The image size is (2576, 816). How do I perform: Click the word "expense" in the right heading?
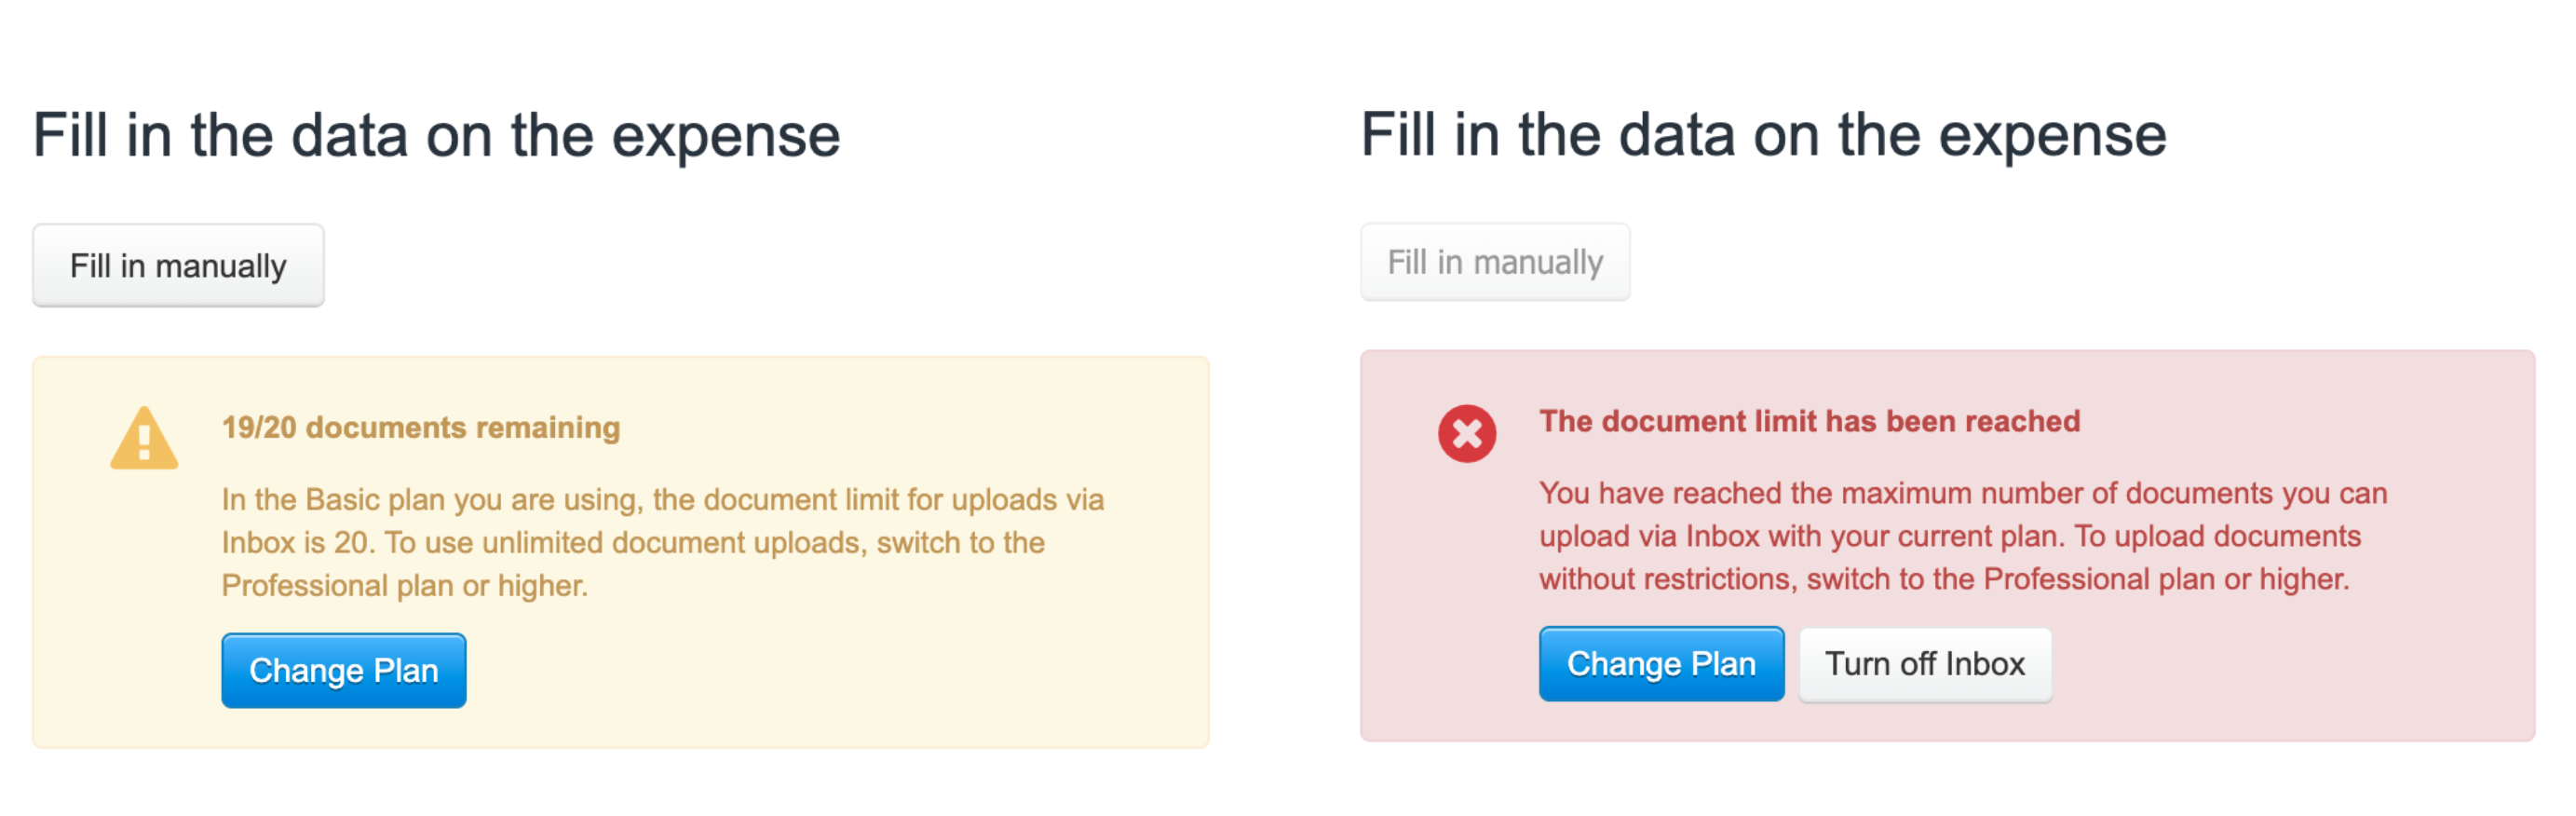pos(2052,135)
